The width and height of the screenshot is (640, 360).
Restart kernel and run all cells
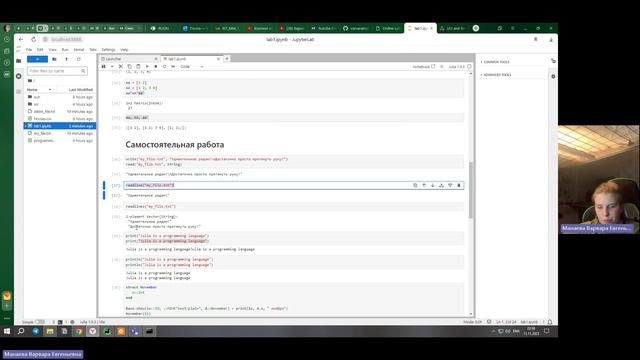point(173,67)
